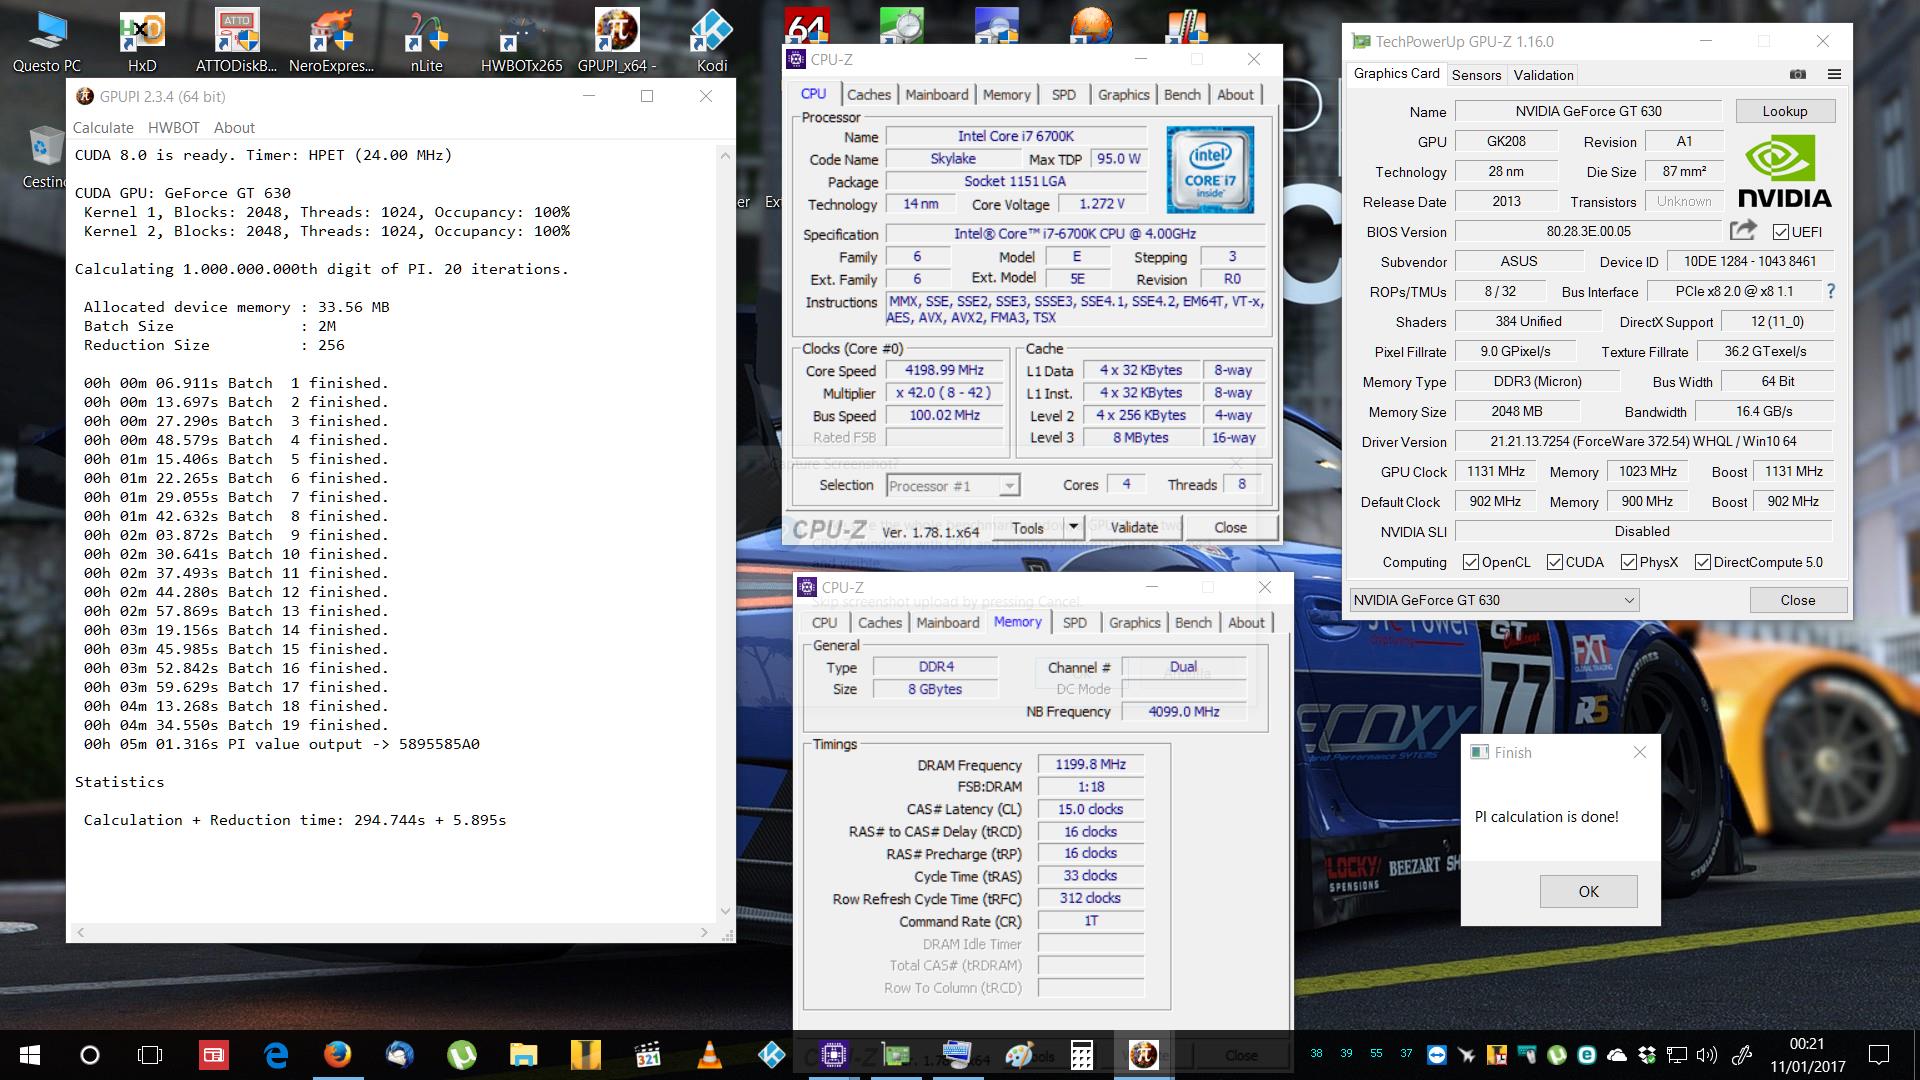Open the HxD desktop shortcut
1920x1080 pixels.
point(142,42)
